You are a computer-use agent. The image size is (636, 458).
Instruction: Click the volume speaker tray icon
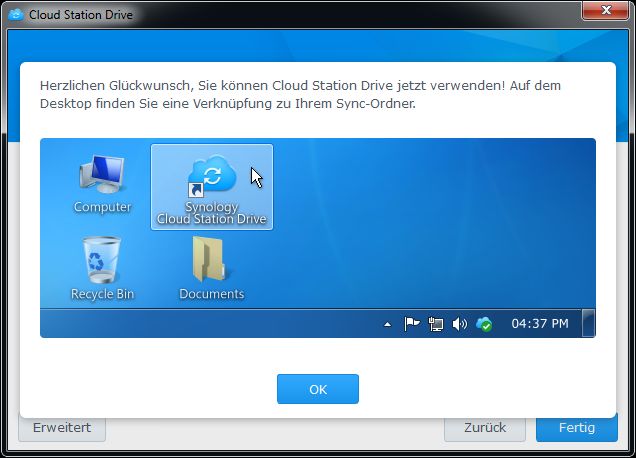point(460,324)
